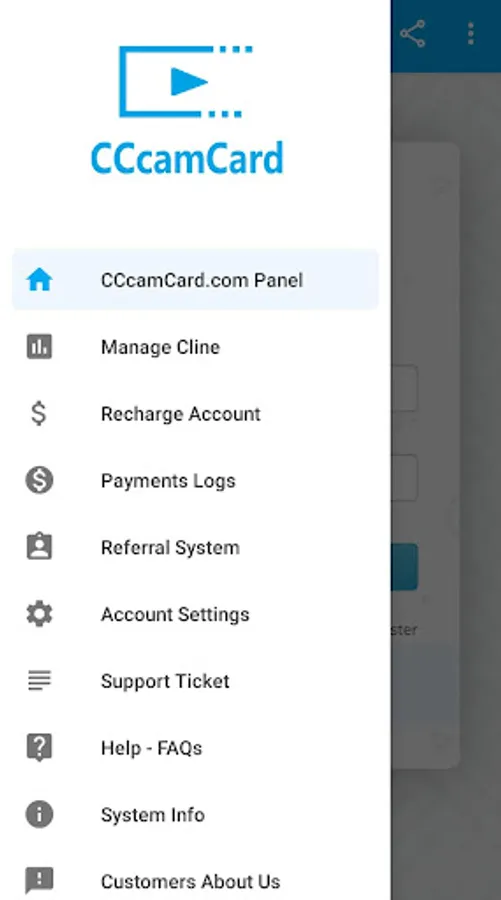Open the three-dot overflow menu
This screenshot has height=900, width=501.
(x=471, y=33)
